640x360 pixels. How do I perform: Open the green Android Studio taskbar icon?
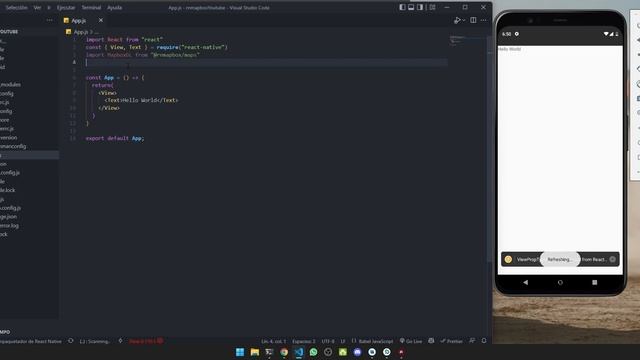pyautogui.click(x=343, y=352)
